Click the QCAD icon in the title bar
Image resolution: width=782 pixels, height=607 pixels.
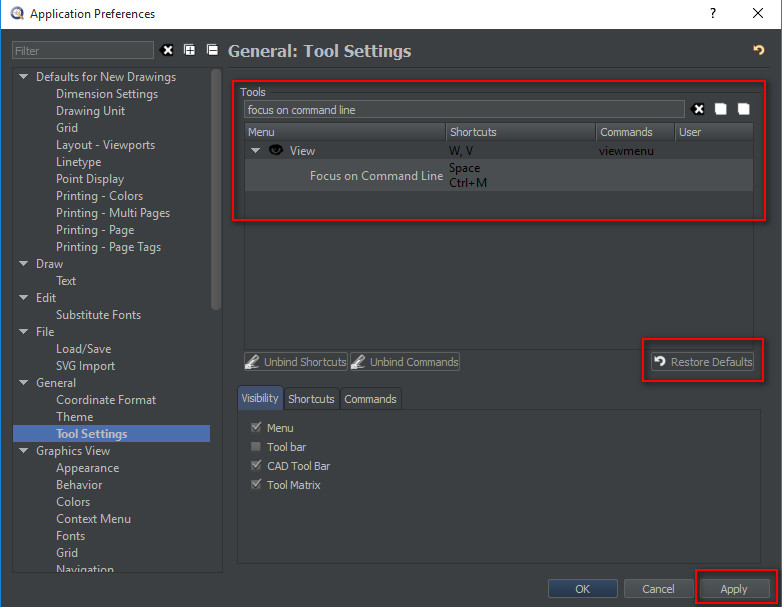(15, 14)
